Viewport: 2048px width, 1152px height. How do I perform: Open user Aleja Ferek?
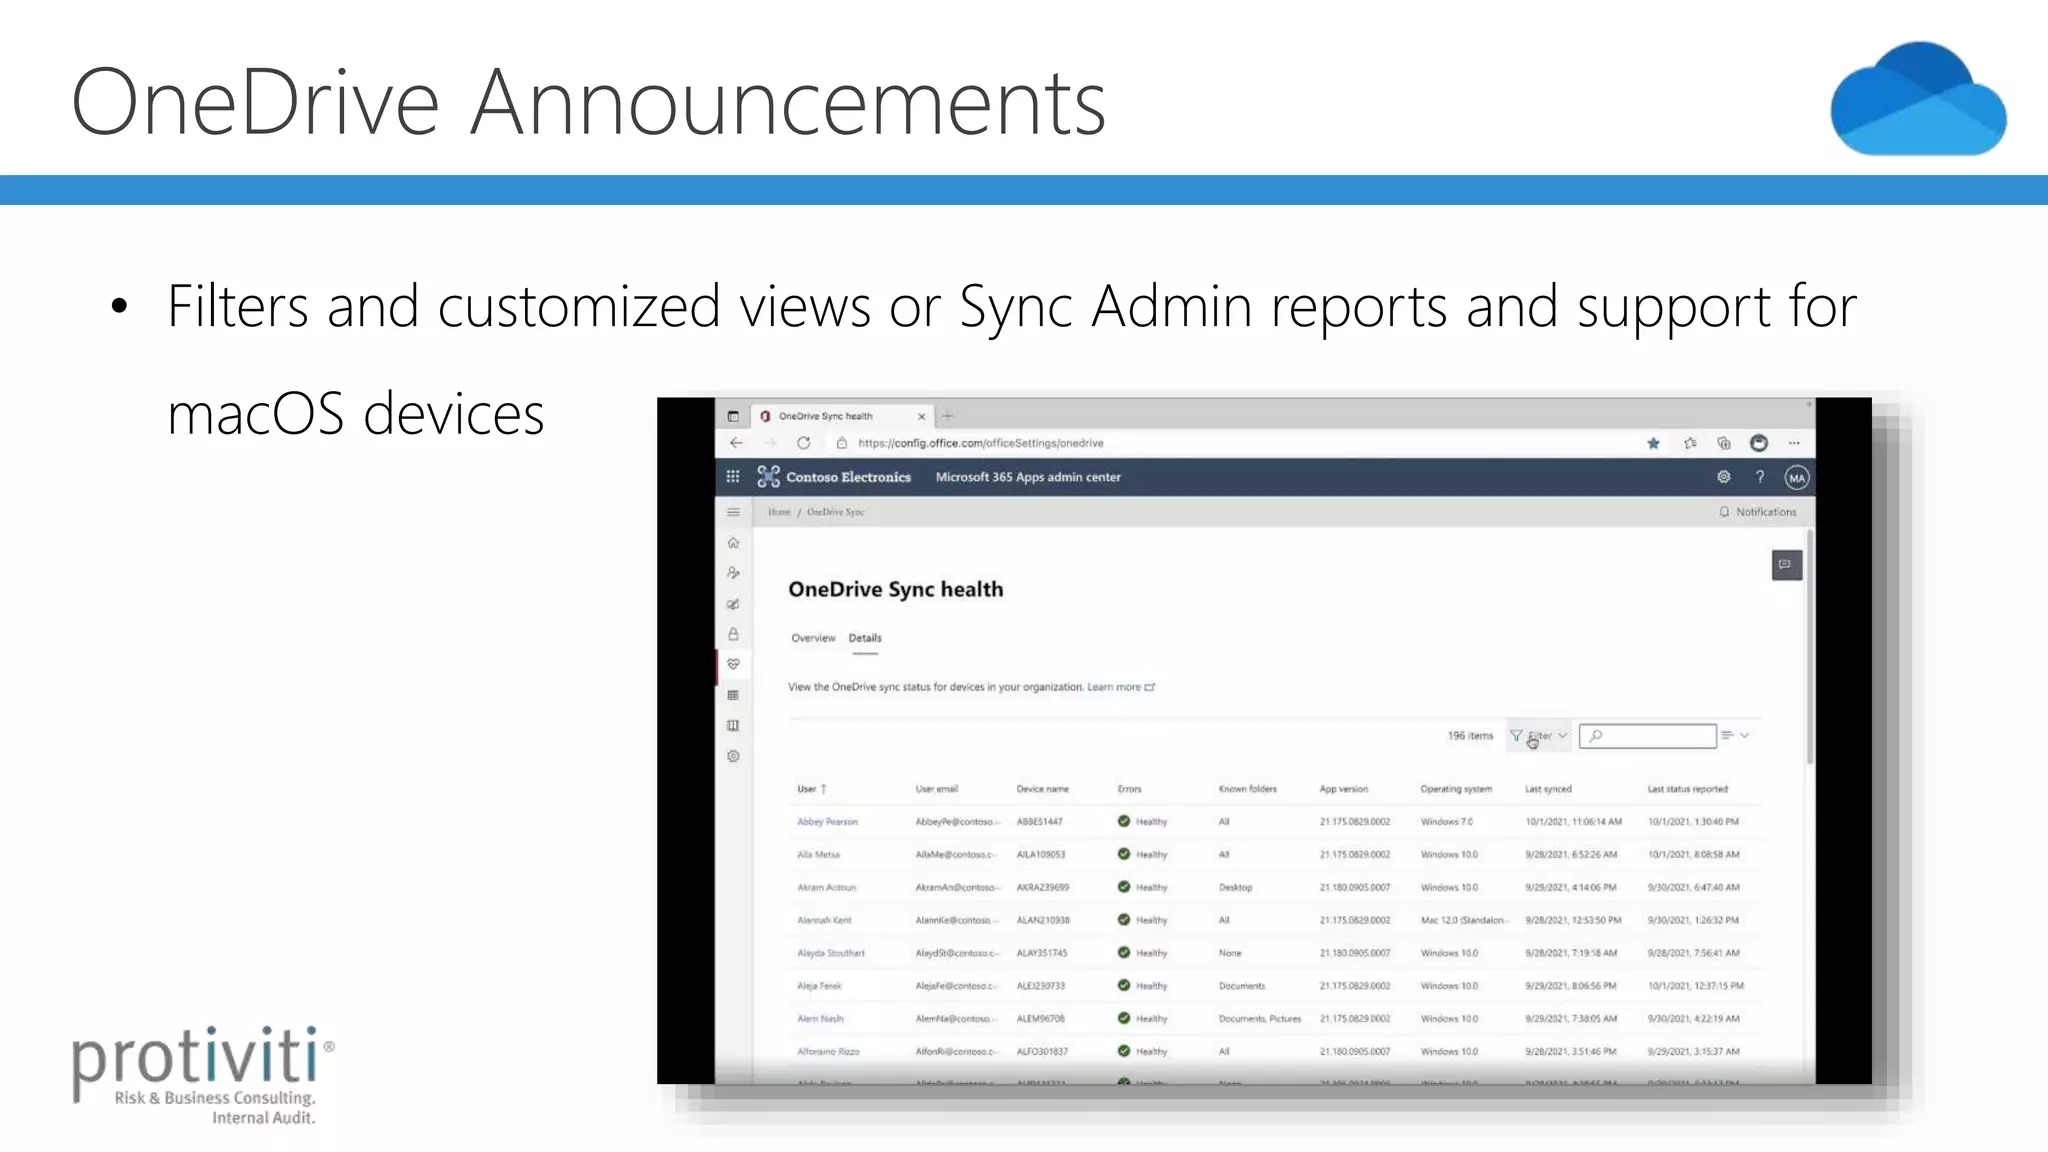pos(819,986)
